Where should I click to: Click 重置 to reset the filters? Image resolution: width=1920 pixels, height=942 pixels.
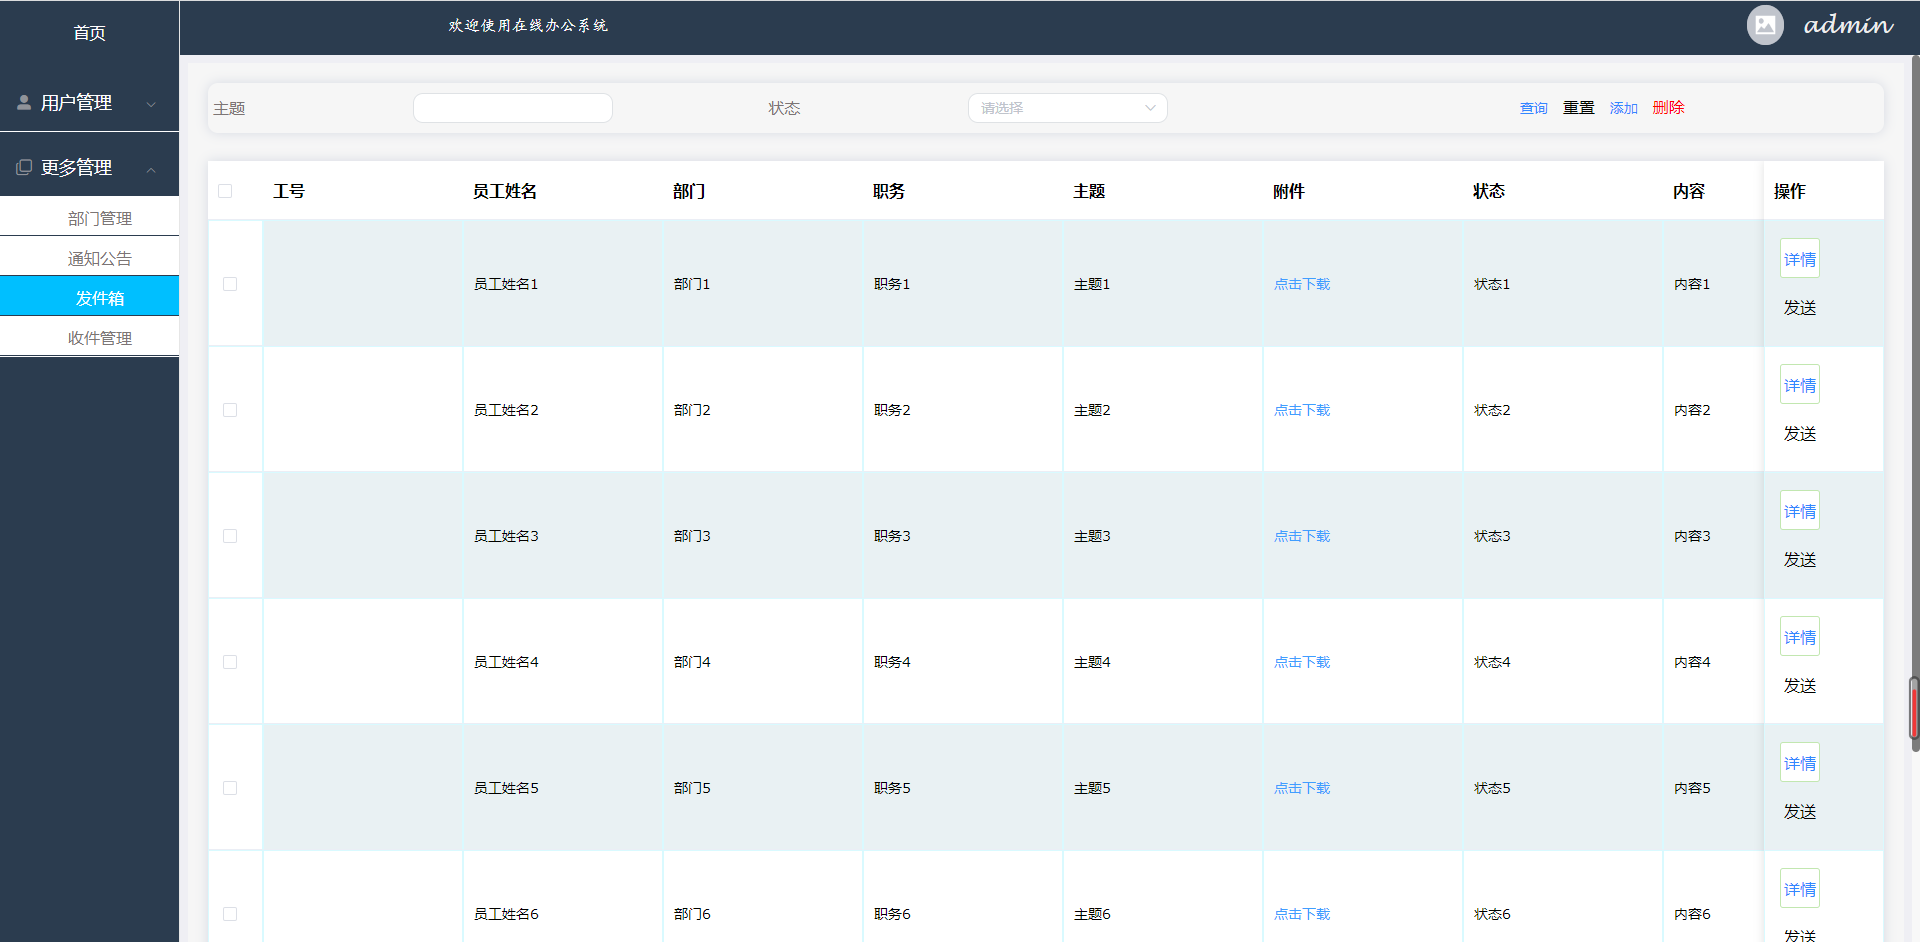coord(1578,107)
